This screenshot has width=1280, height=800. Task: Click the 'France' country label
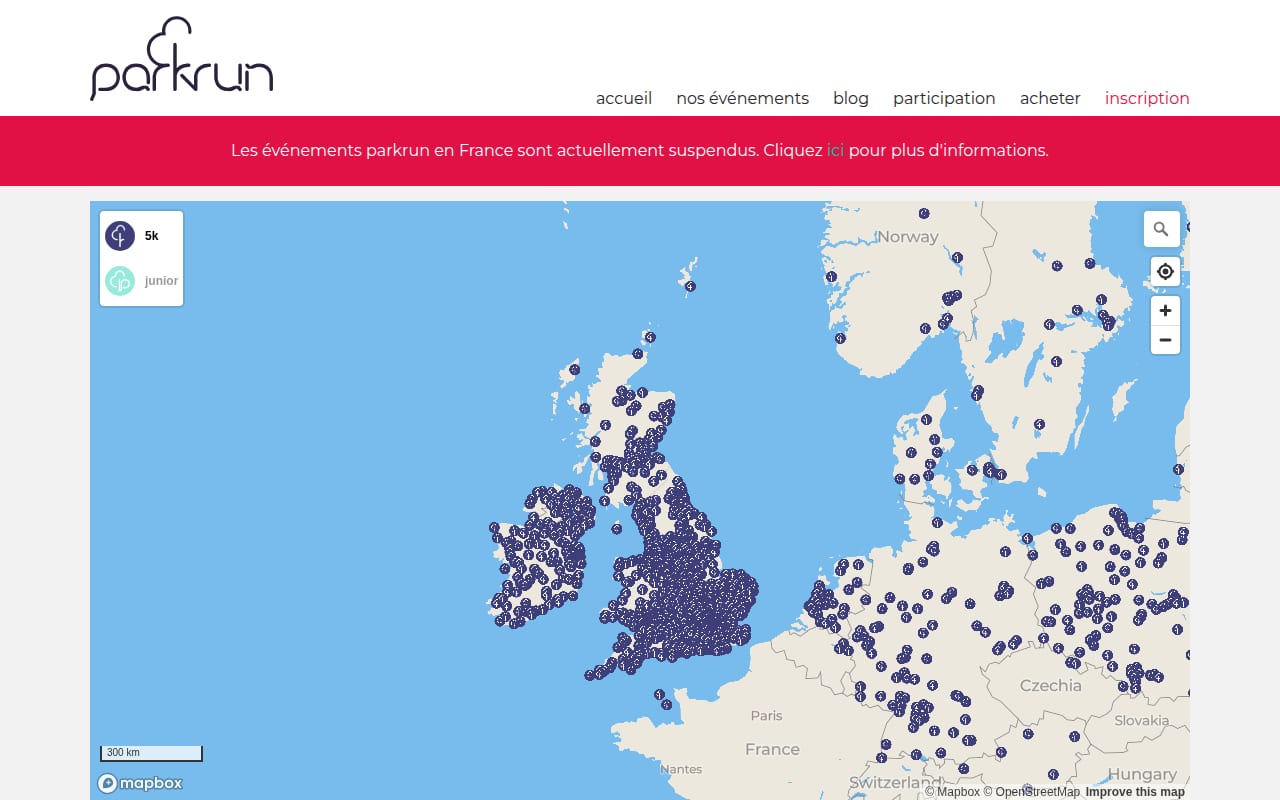coord(772,749)
